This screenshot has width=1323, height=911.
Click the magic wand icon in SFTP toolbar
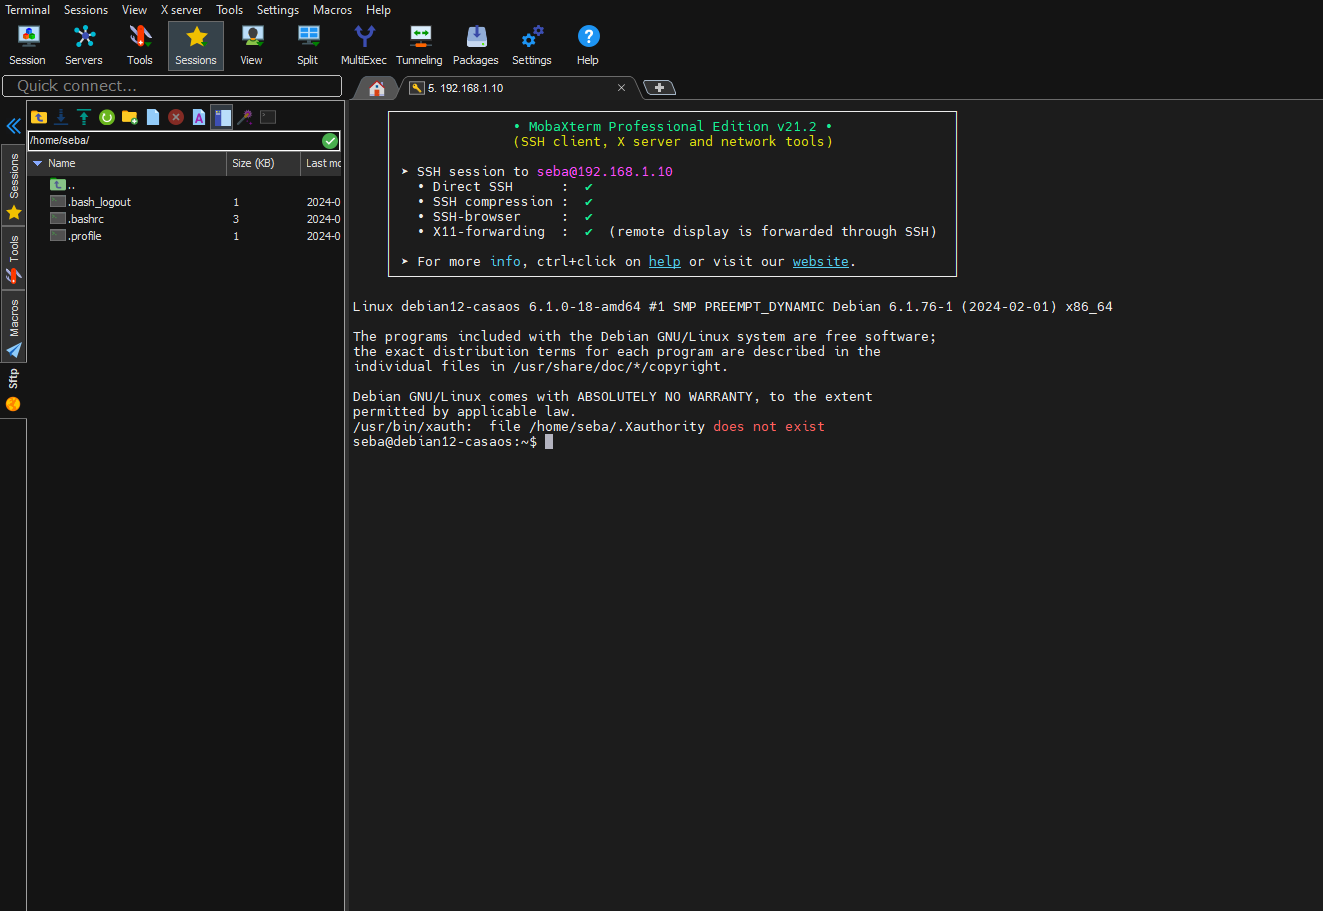[245, 117]
